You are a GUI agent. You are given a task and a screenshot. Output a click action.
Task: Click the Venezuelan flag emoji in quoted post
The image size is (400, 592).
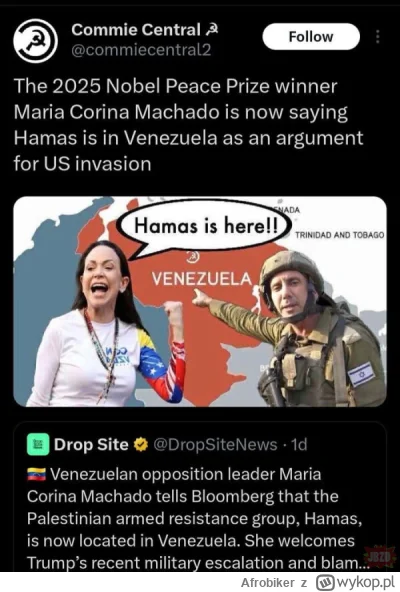pyautogui.click(x=36, y=474)
